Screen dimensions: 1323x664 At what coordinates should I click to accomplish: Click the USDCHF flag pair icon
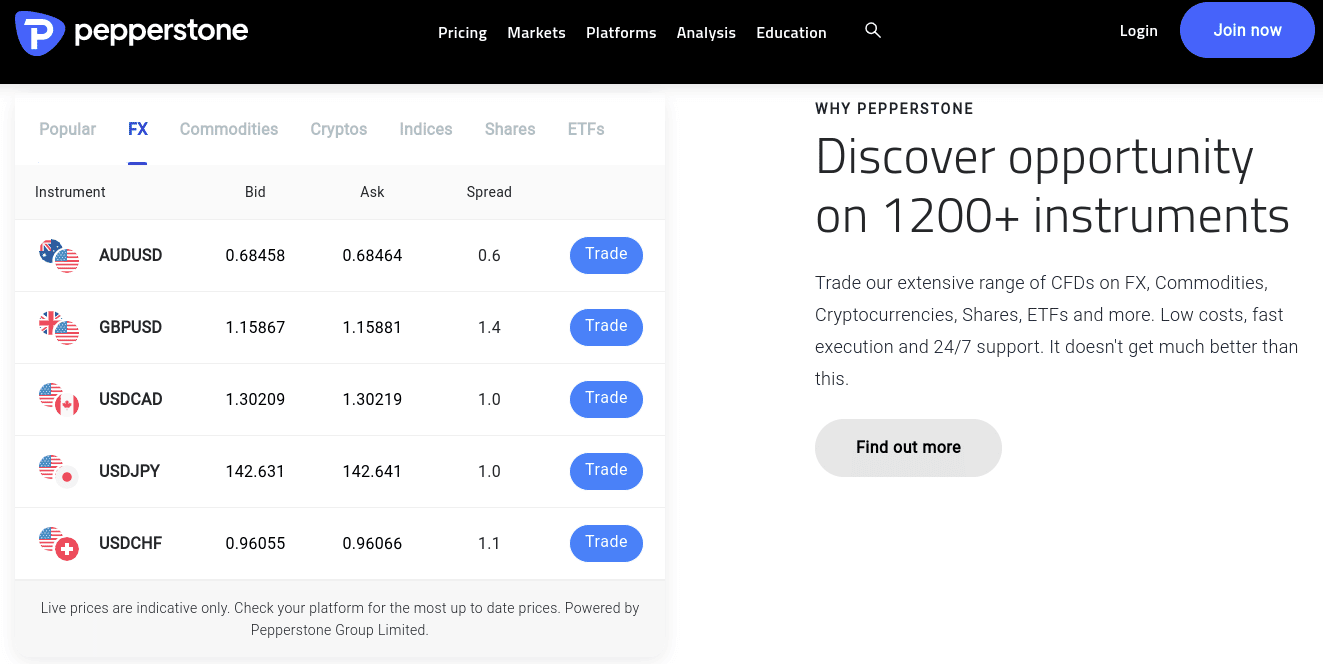[59, 544]
